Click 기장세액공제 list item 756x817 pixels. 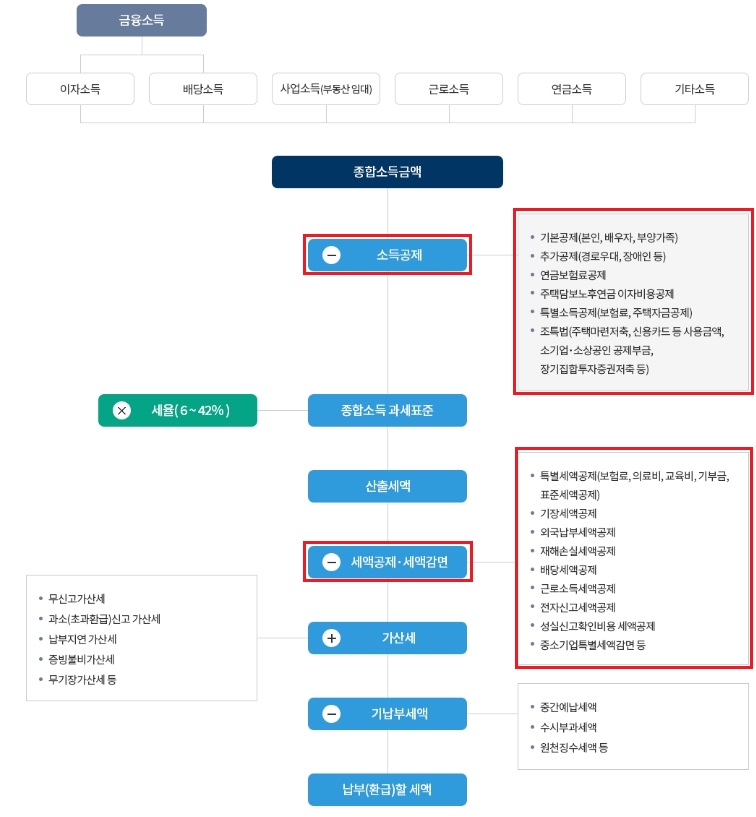[568, 513]
